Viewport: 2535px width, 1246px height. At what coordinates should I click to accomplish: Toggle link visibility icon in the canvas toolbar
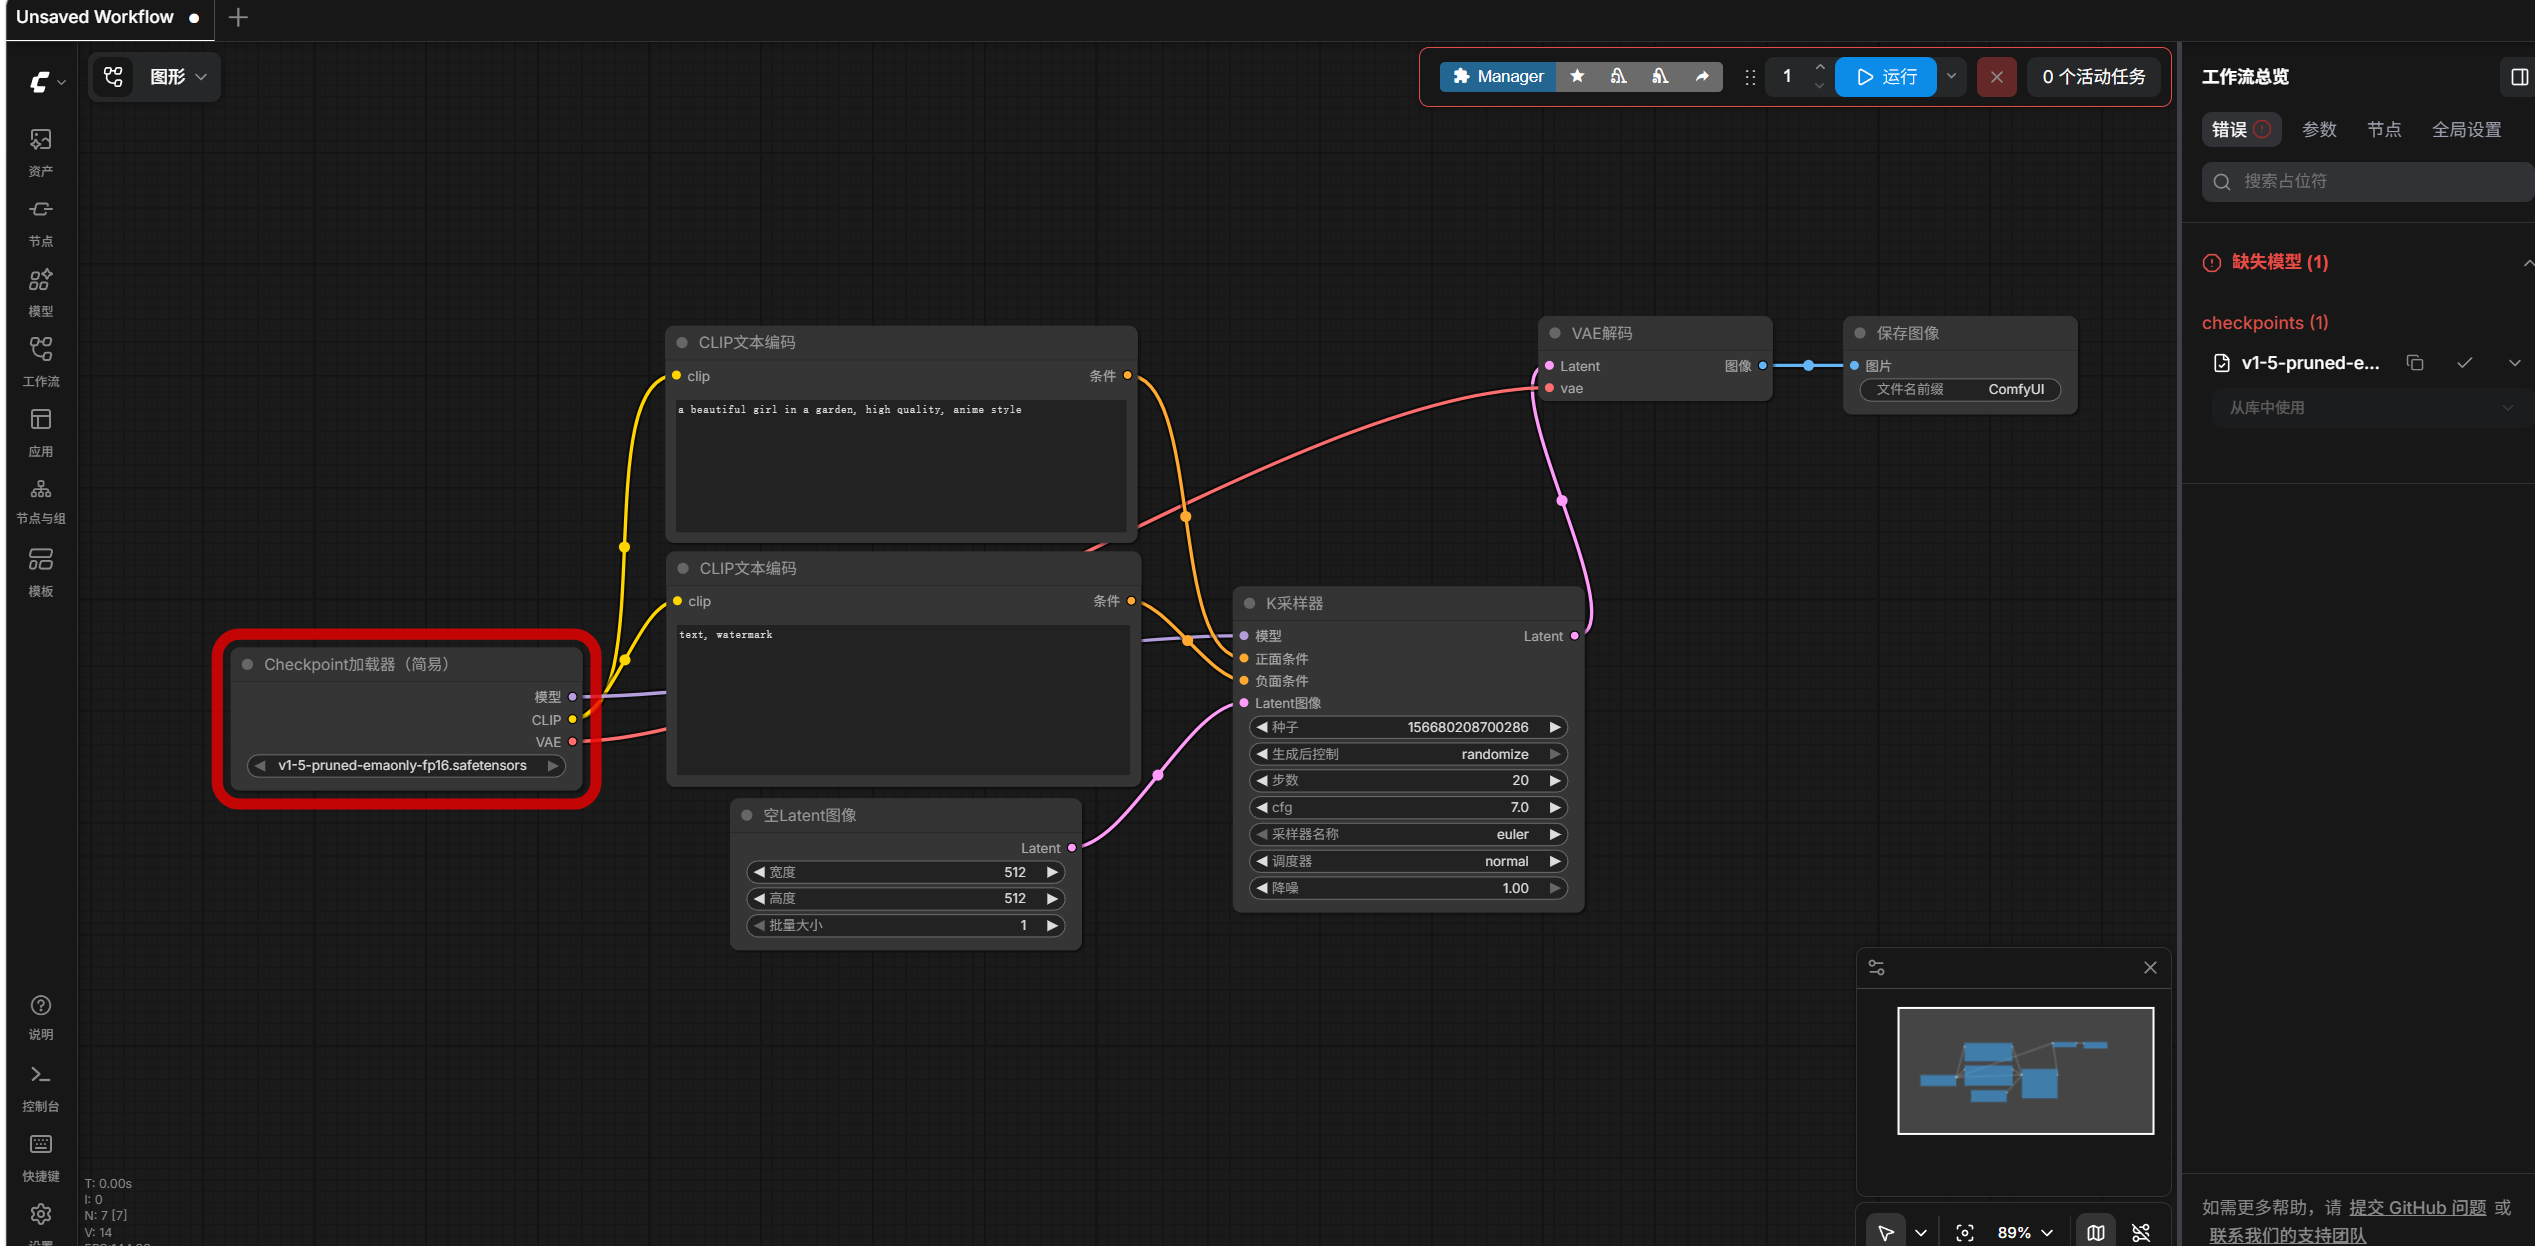(2141, 1233)
